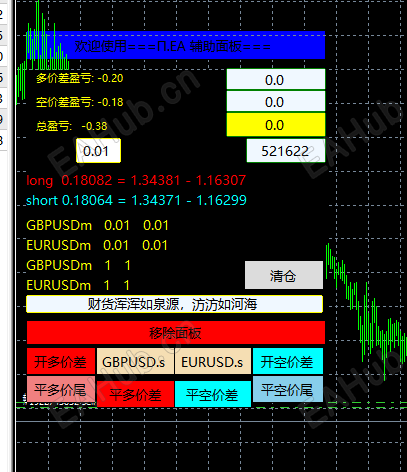Click the GBPUSDm 0.01 0.01 row
The height and width of the screenshot is (472, 407).
click(x=97, y=226)
